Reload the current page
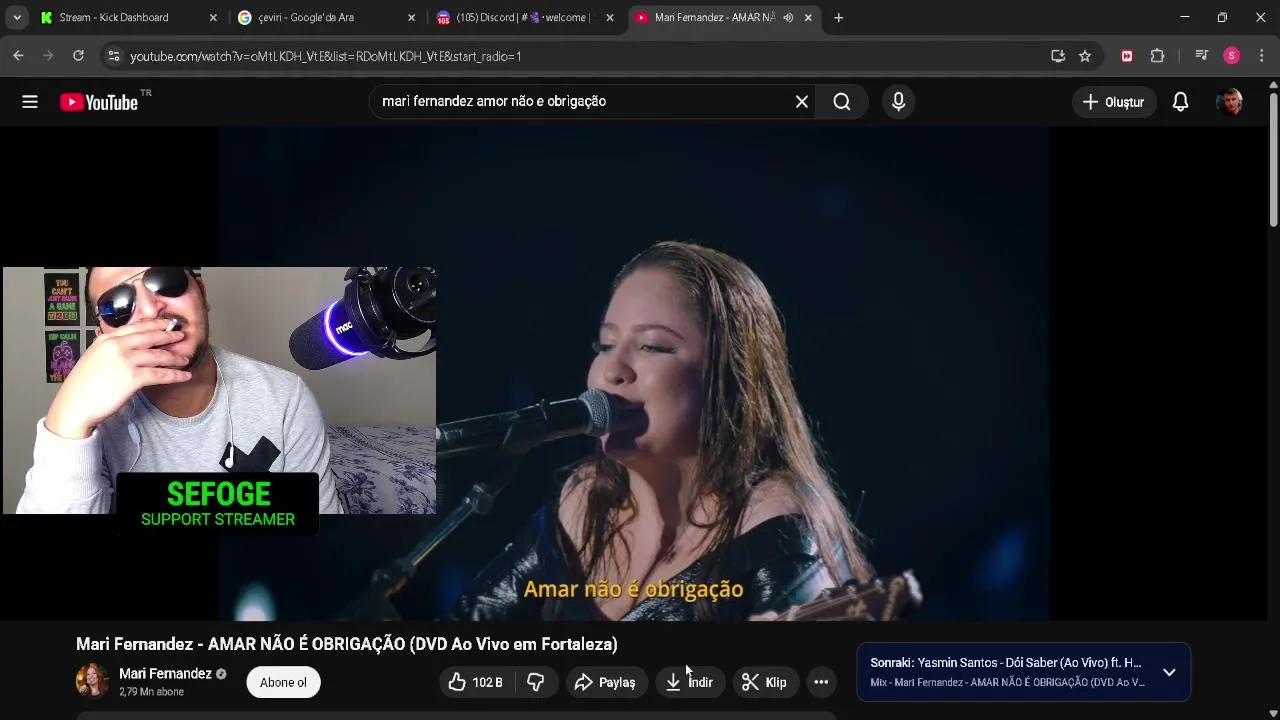Image resolution: width=1280 pixels, height=720 pixels. click(78, 56)
